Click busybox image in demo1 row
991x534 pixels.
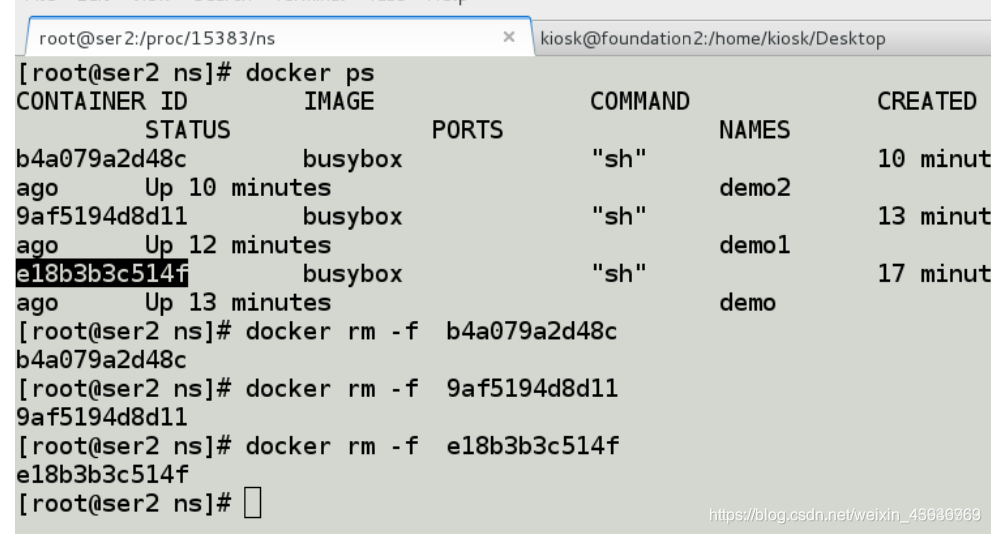[353, 217]
